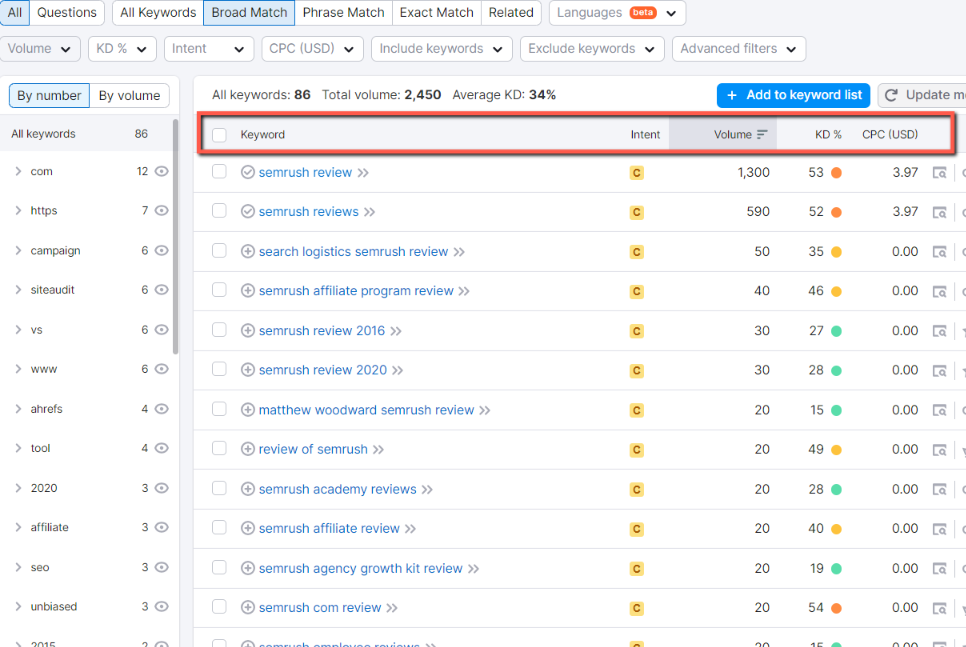Image resolution: width=966 pixels, height=647 pixels.
Task: Tick checkbox for semrush review 2016 row
Action: coord(219,330)
